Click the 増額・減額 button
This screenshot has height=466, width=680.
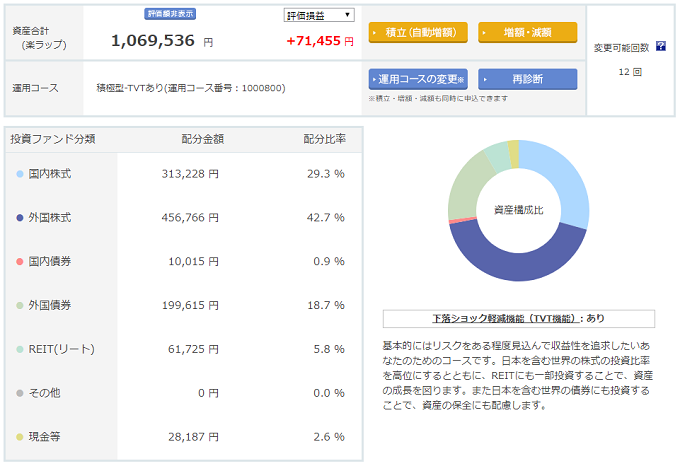(527, 33)
